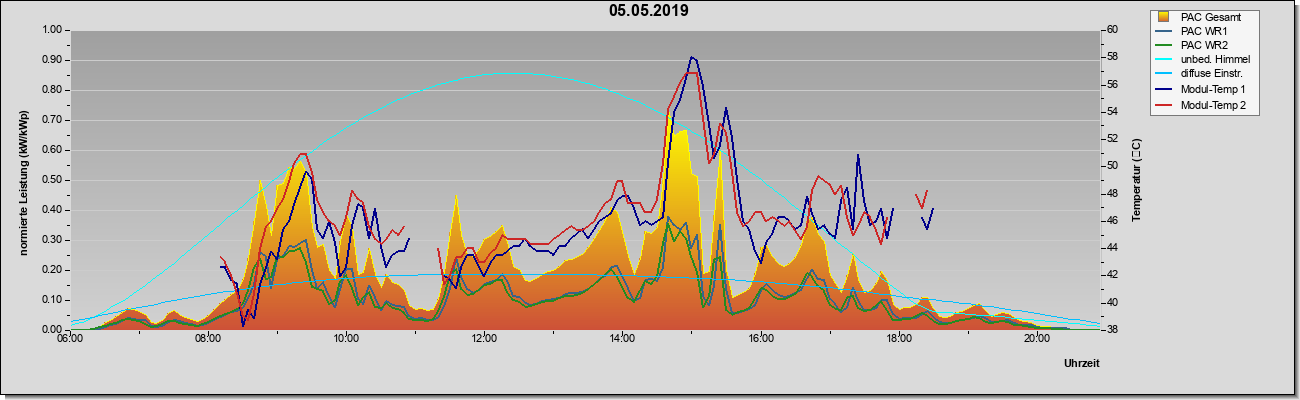Click the diffuse Einstr. legend line marker
Image resolution: width=1300 pixels, height=400 pixels.
pyautogui.click(x=1164, y=75)
